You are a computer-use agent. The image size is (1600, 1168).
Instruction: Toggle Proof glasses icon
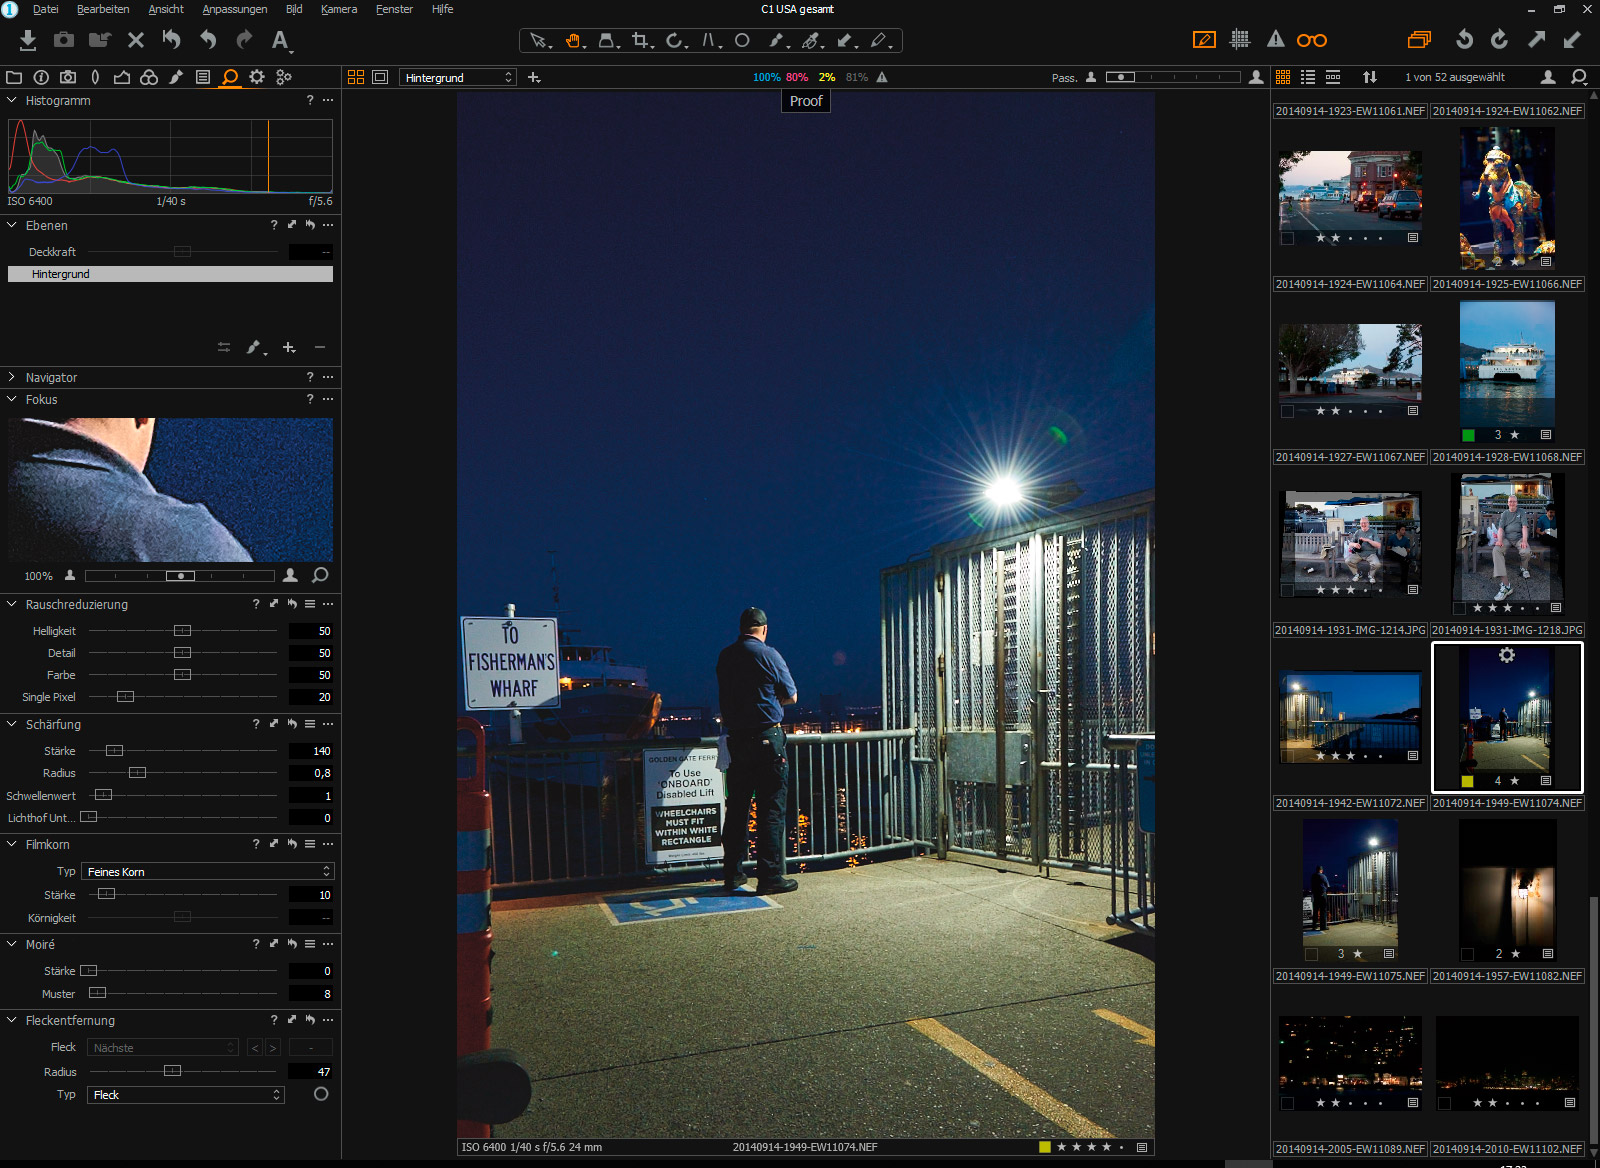click(1312, 40)
